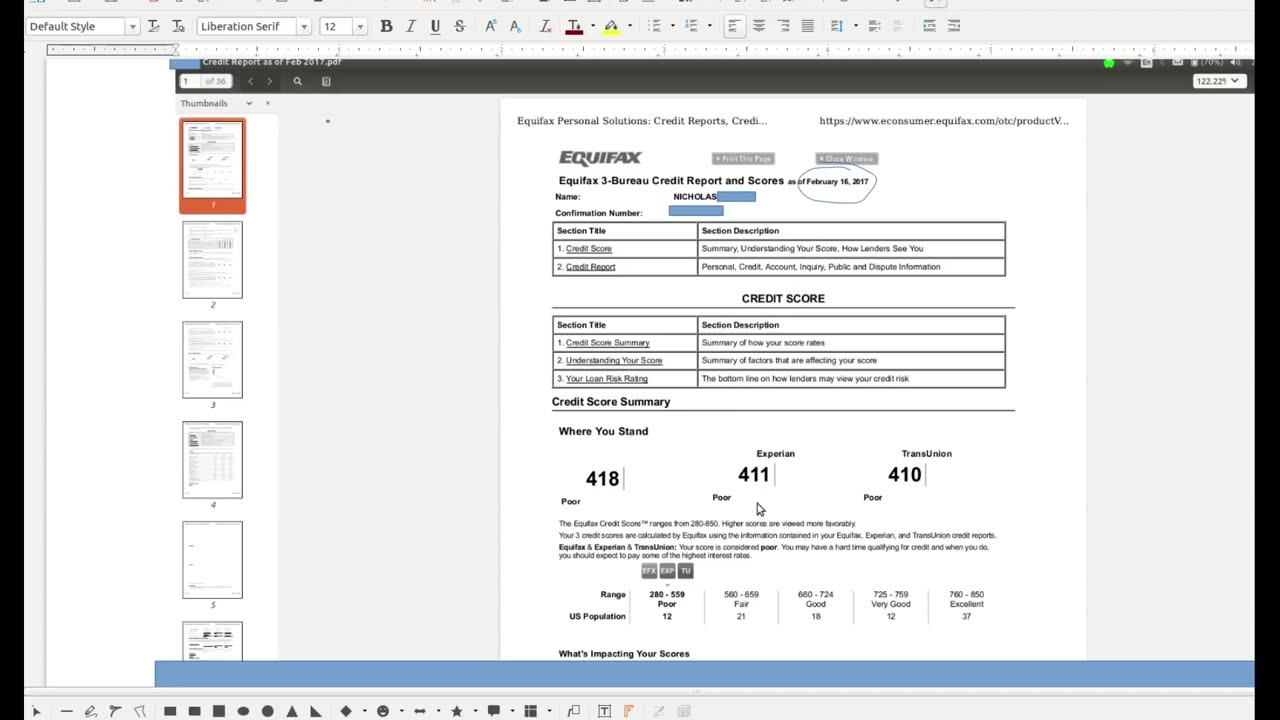The width and height of the screenshot is (1280, 720).
Task: Click the bullet list icon
Action: [x=655, y=26]
